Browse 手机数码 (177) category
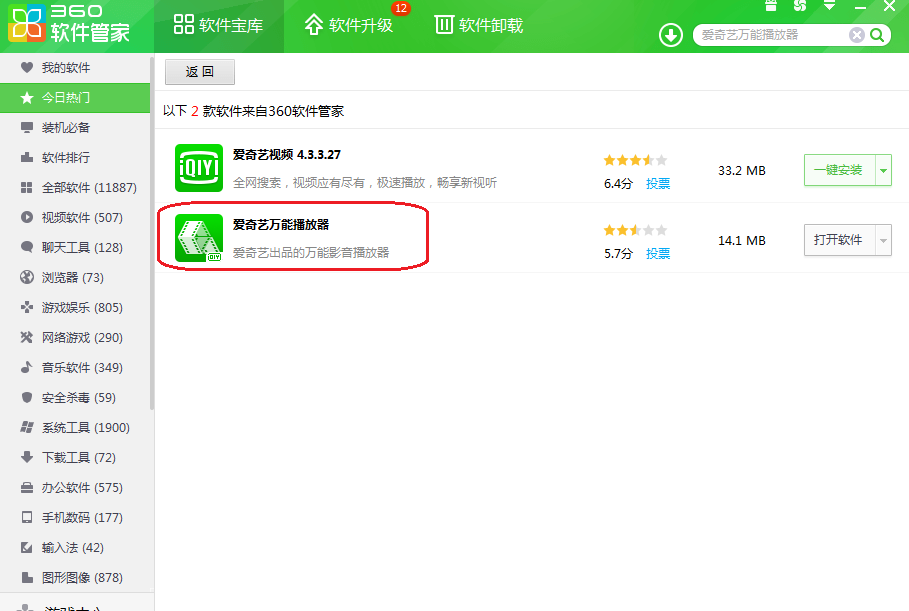 tap(75, 517)
